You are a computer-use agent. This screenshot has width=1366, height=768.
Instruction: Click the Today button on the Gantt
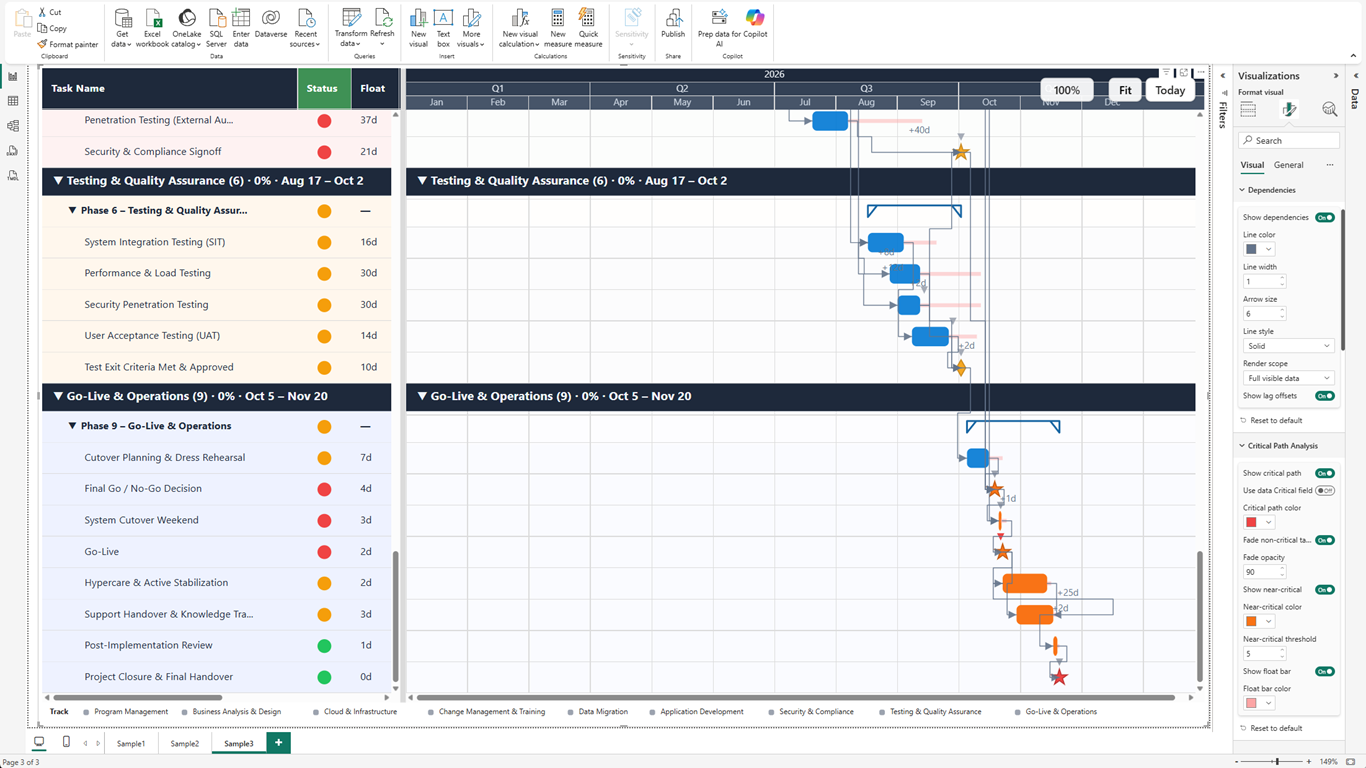tap(1169, 89)
